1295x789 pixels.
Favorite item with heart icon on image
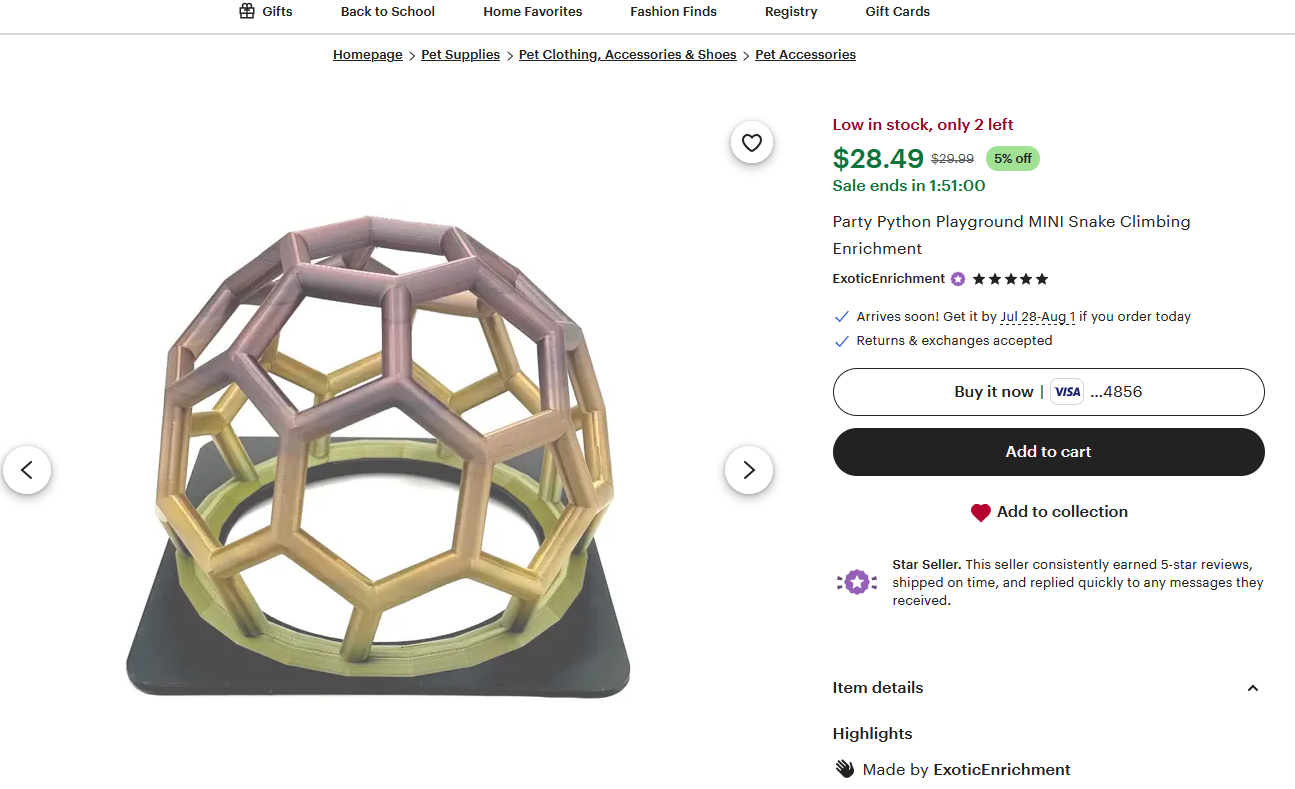(x=752, y=143)
